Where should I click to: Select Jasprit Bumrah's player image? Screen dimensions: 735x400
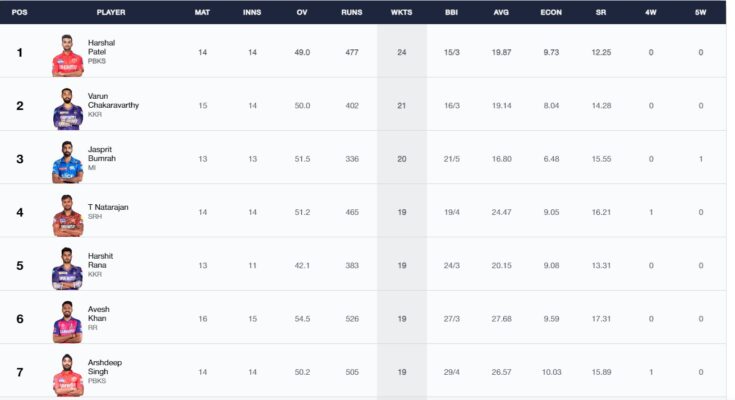coord(68,162)
